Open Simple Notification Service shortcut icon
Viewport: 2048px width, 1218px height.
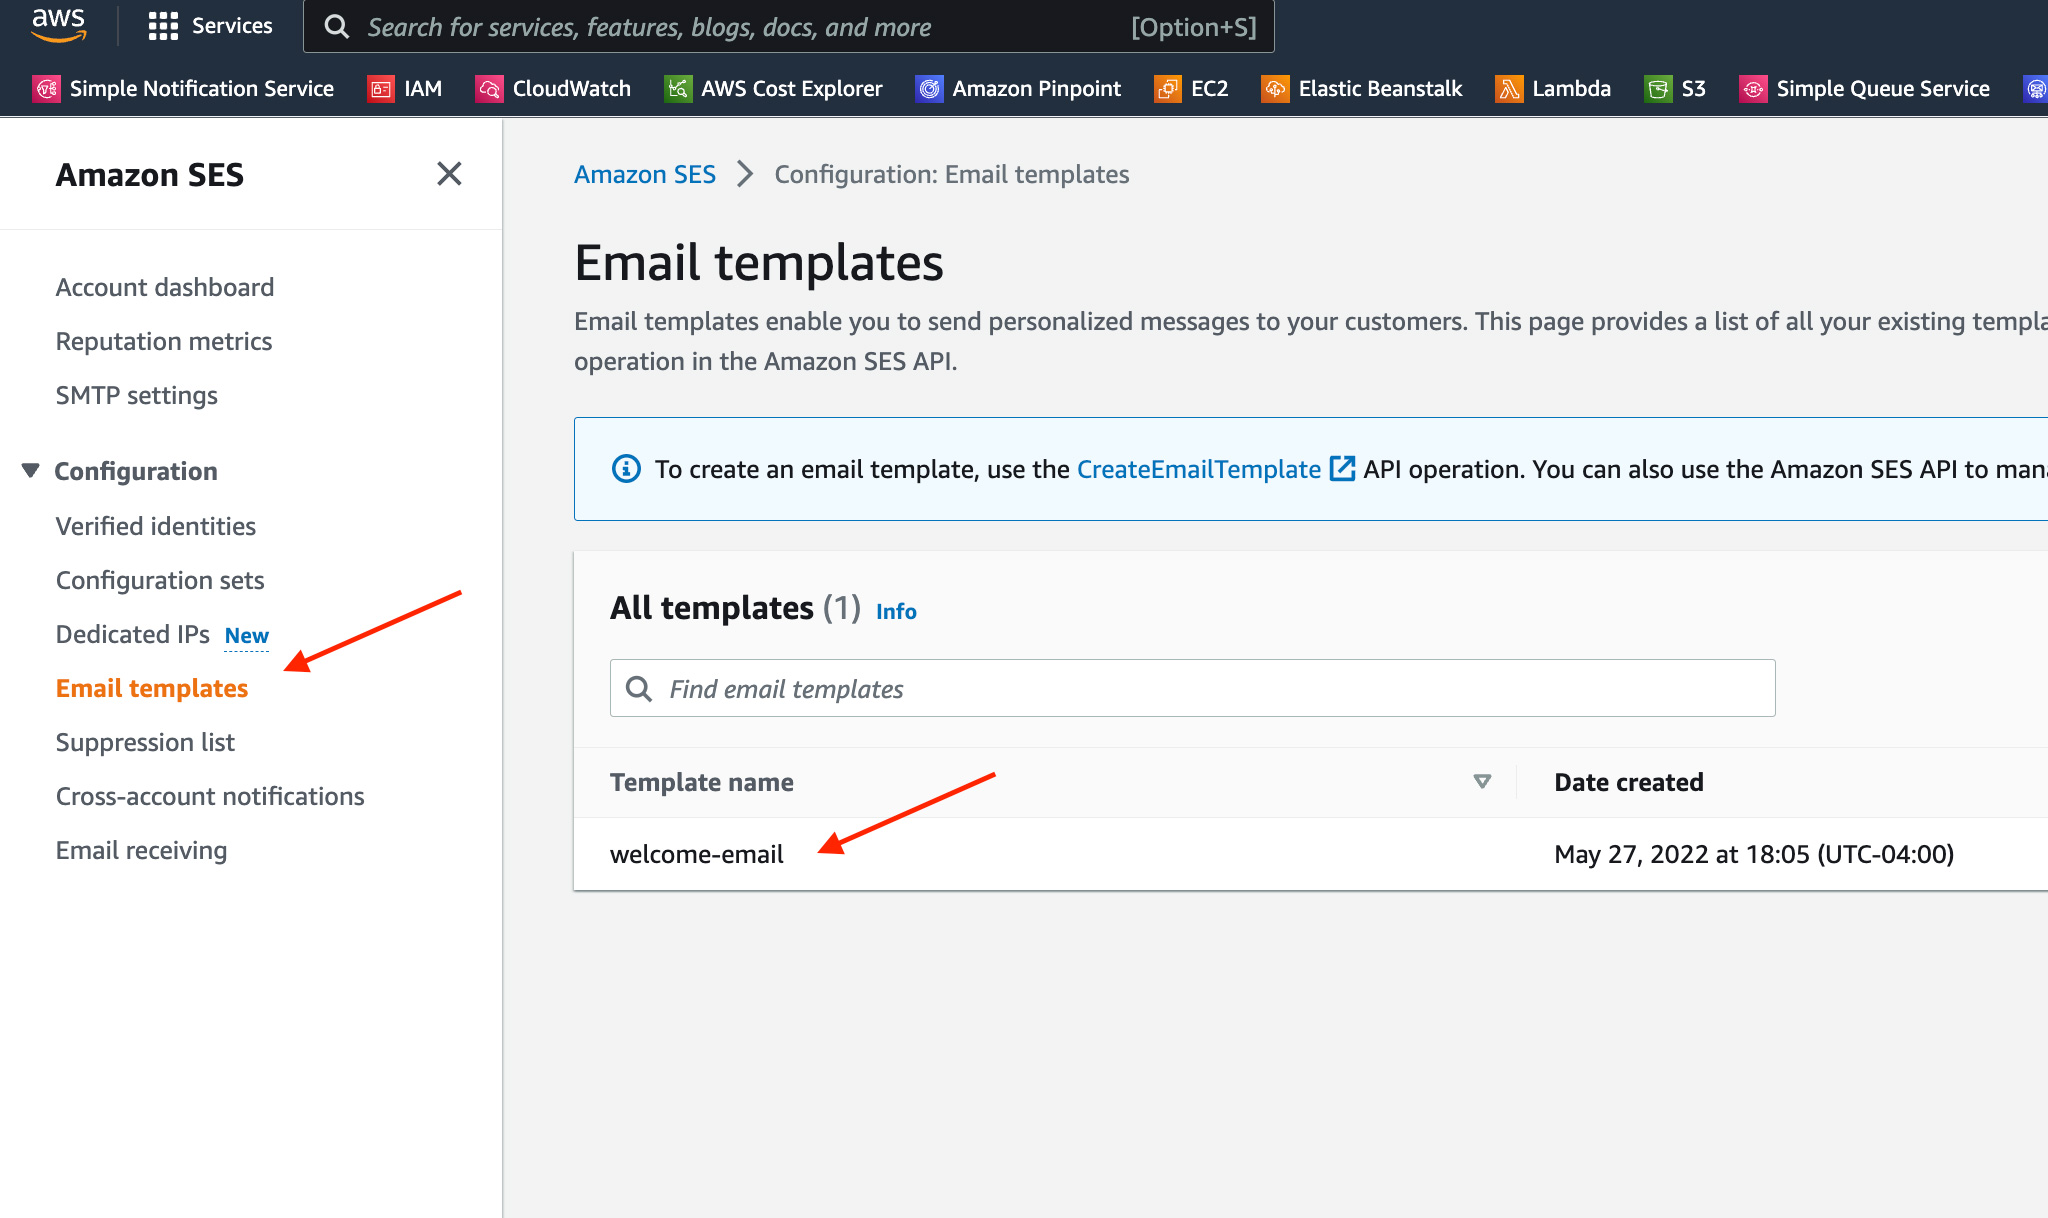point(47,89)
